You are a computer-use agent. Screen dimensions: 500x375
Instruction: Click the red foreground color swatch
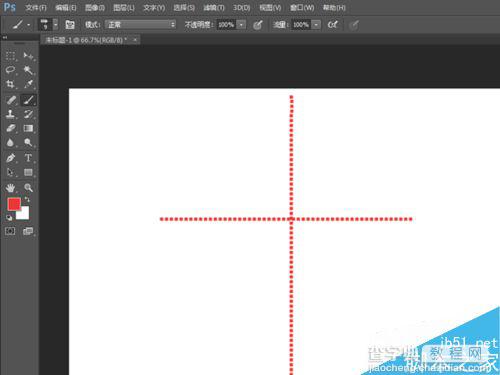tap(14, 204)
